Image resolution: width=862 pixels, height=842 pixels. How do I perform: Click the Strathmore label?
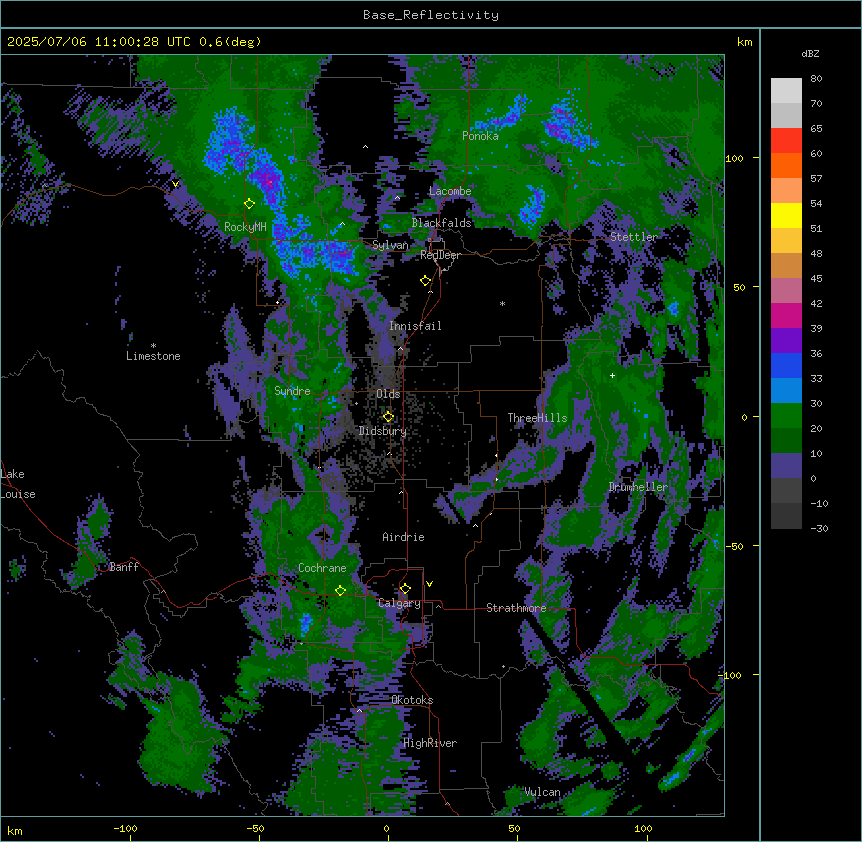pyautogui.click(x=516, y=608)
